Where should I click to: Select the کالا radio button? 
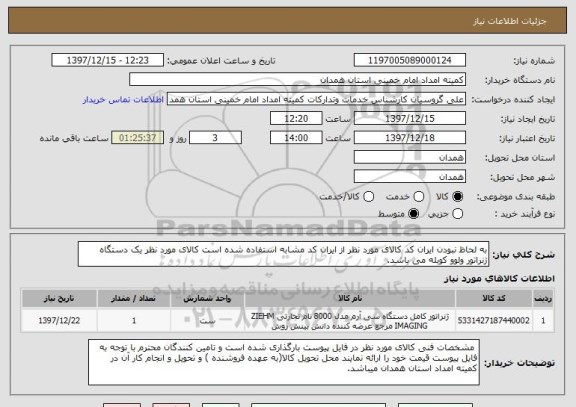pos(457,197)
